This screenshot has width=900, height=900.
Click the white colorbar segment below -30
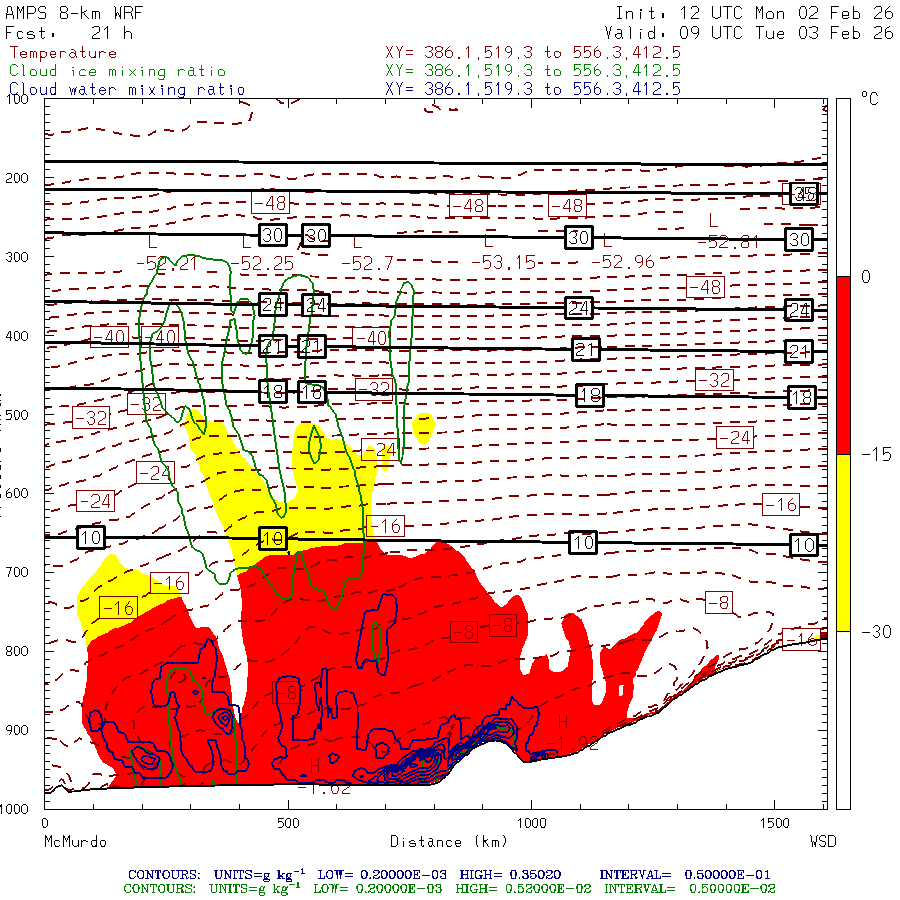click(x=843, y=720)
